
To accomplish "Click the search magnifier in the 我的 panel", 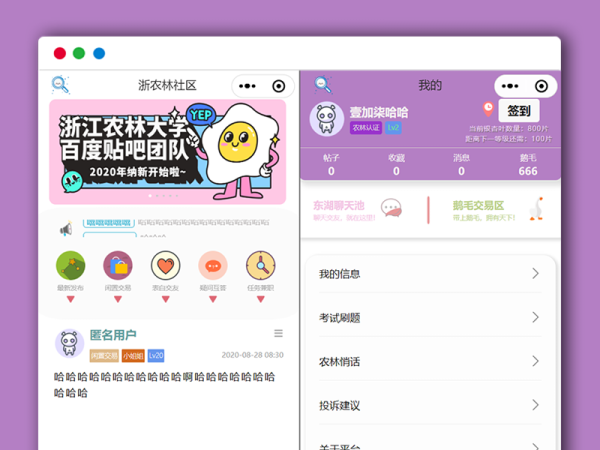I will (x=323, y=85).
